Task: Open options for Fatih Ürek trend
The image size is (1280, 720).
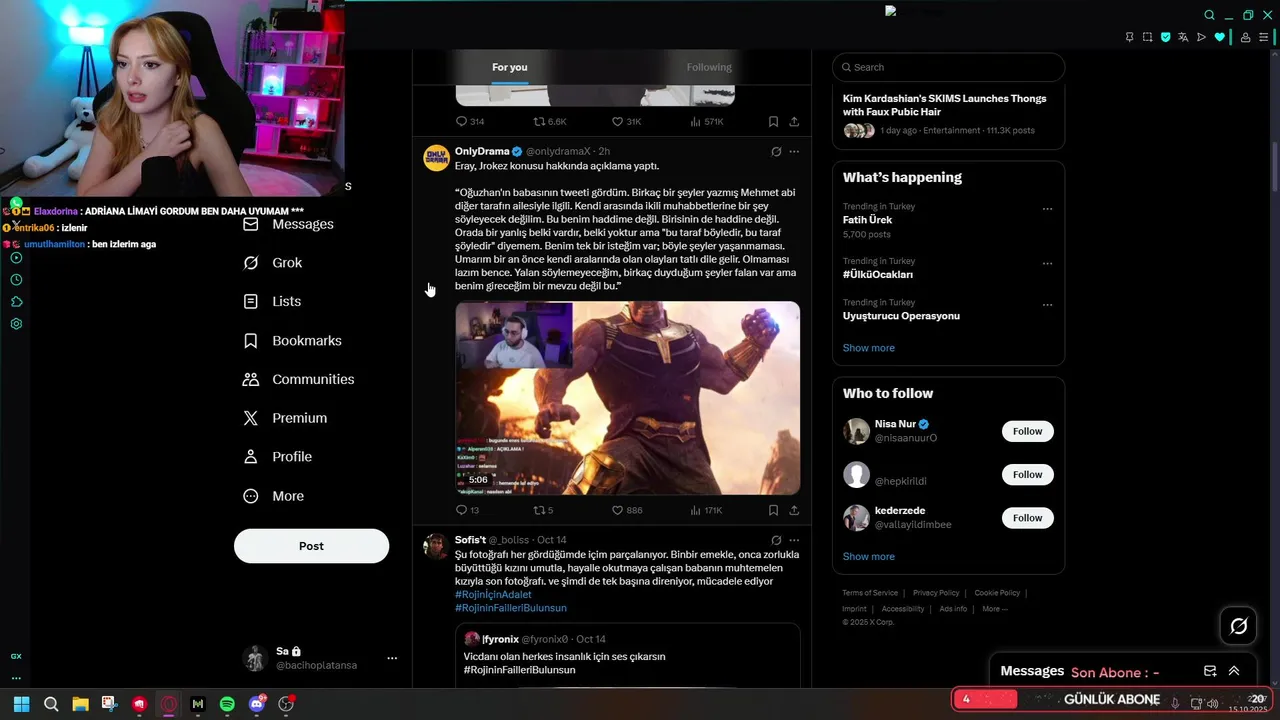Action: pos(1047,209)
